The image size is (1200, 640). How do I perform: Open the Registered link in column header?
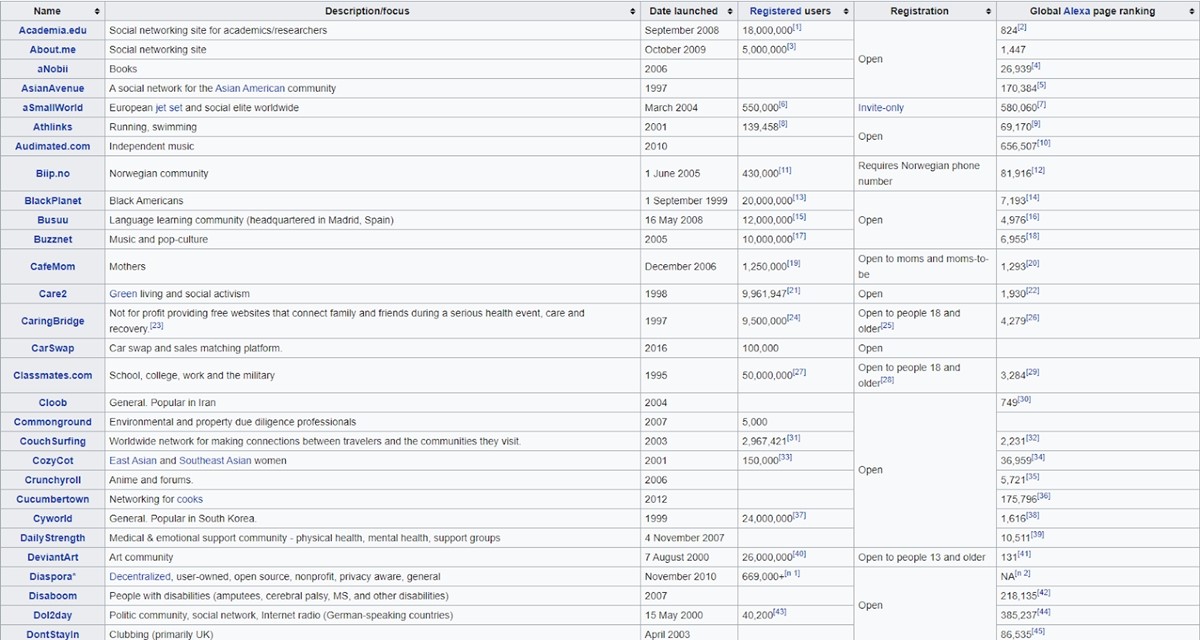(776, 11)
